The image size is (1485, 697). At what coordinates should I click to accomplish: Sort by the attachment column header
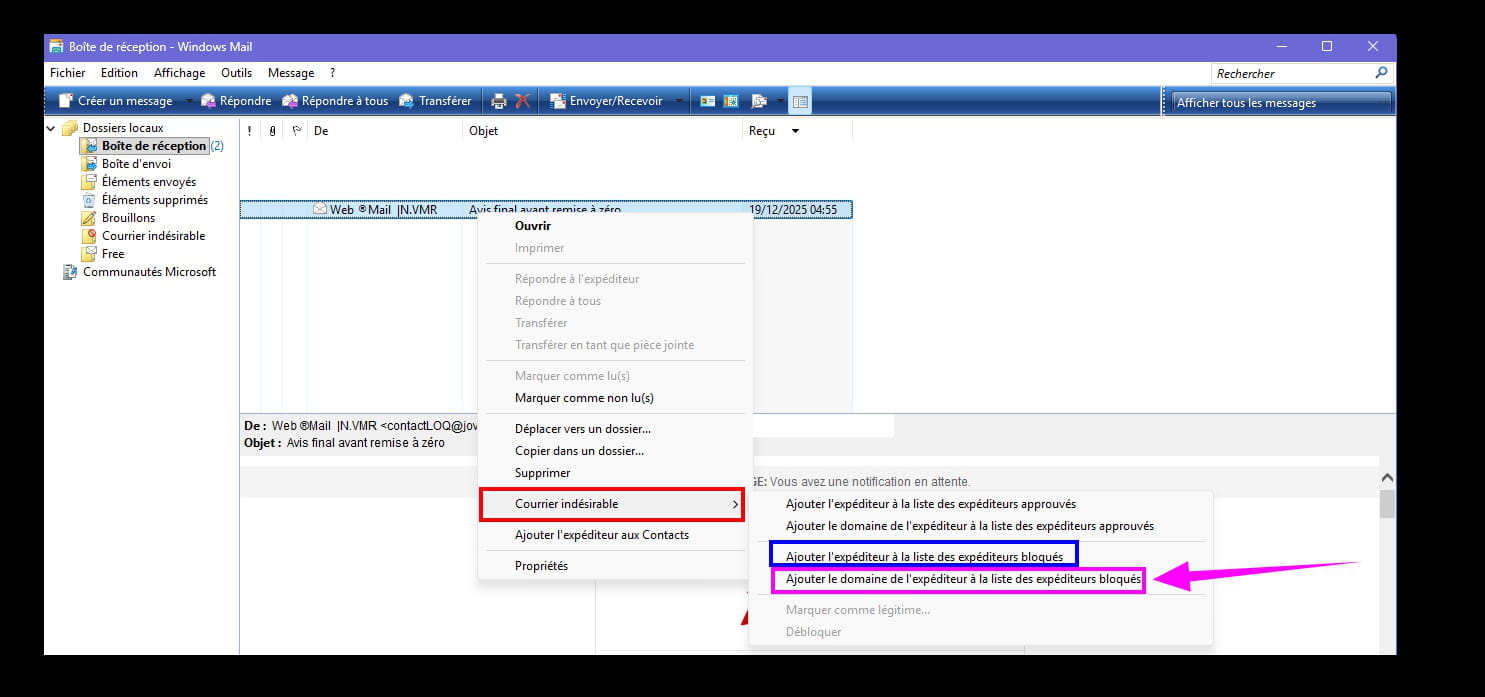point(272,131)
